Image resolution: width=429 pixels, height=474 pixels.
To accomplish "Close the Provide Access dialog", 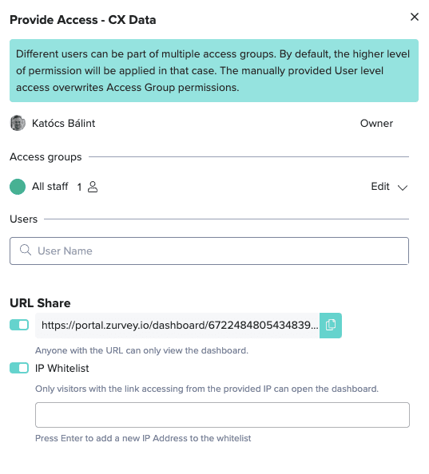I will tap(414, 17).
